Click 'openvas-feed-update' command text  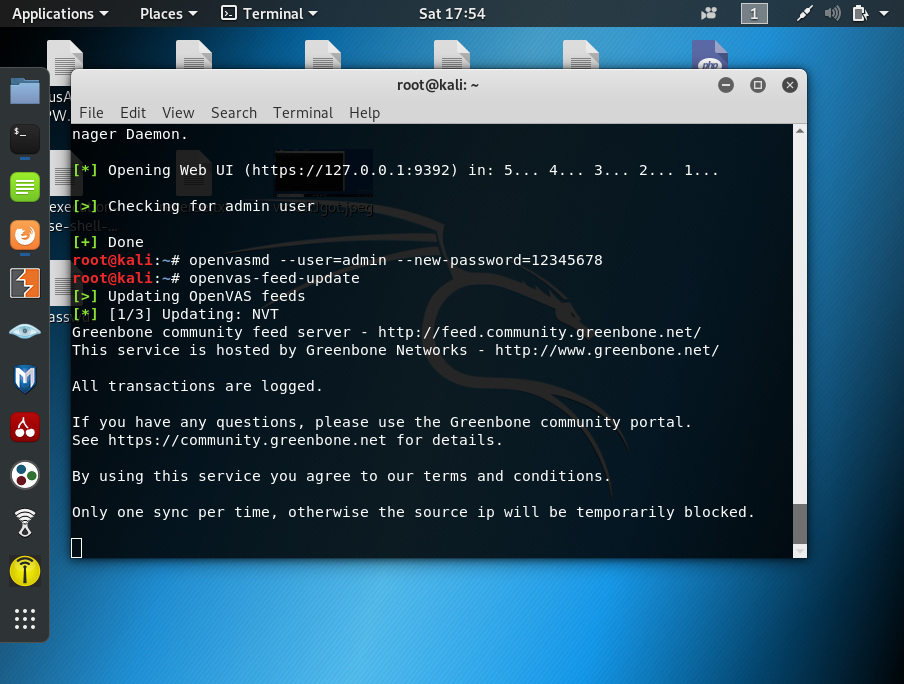coord(274,278)
